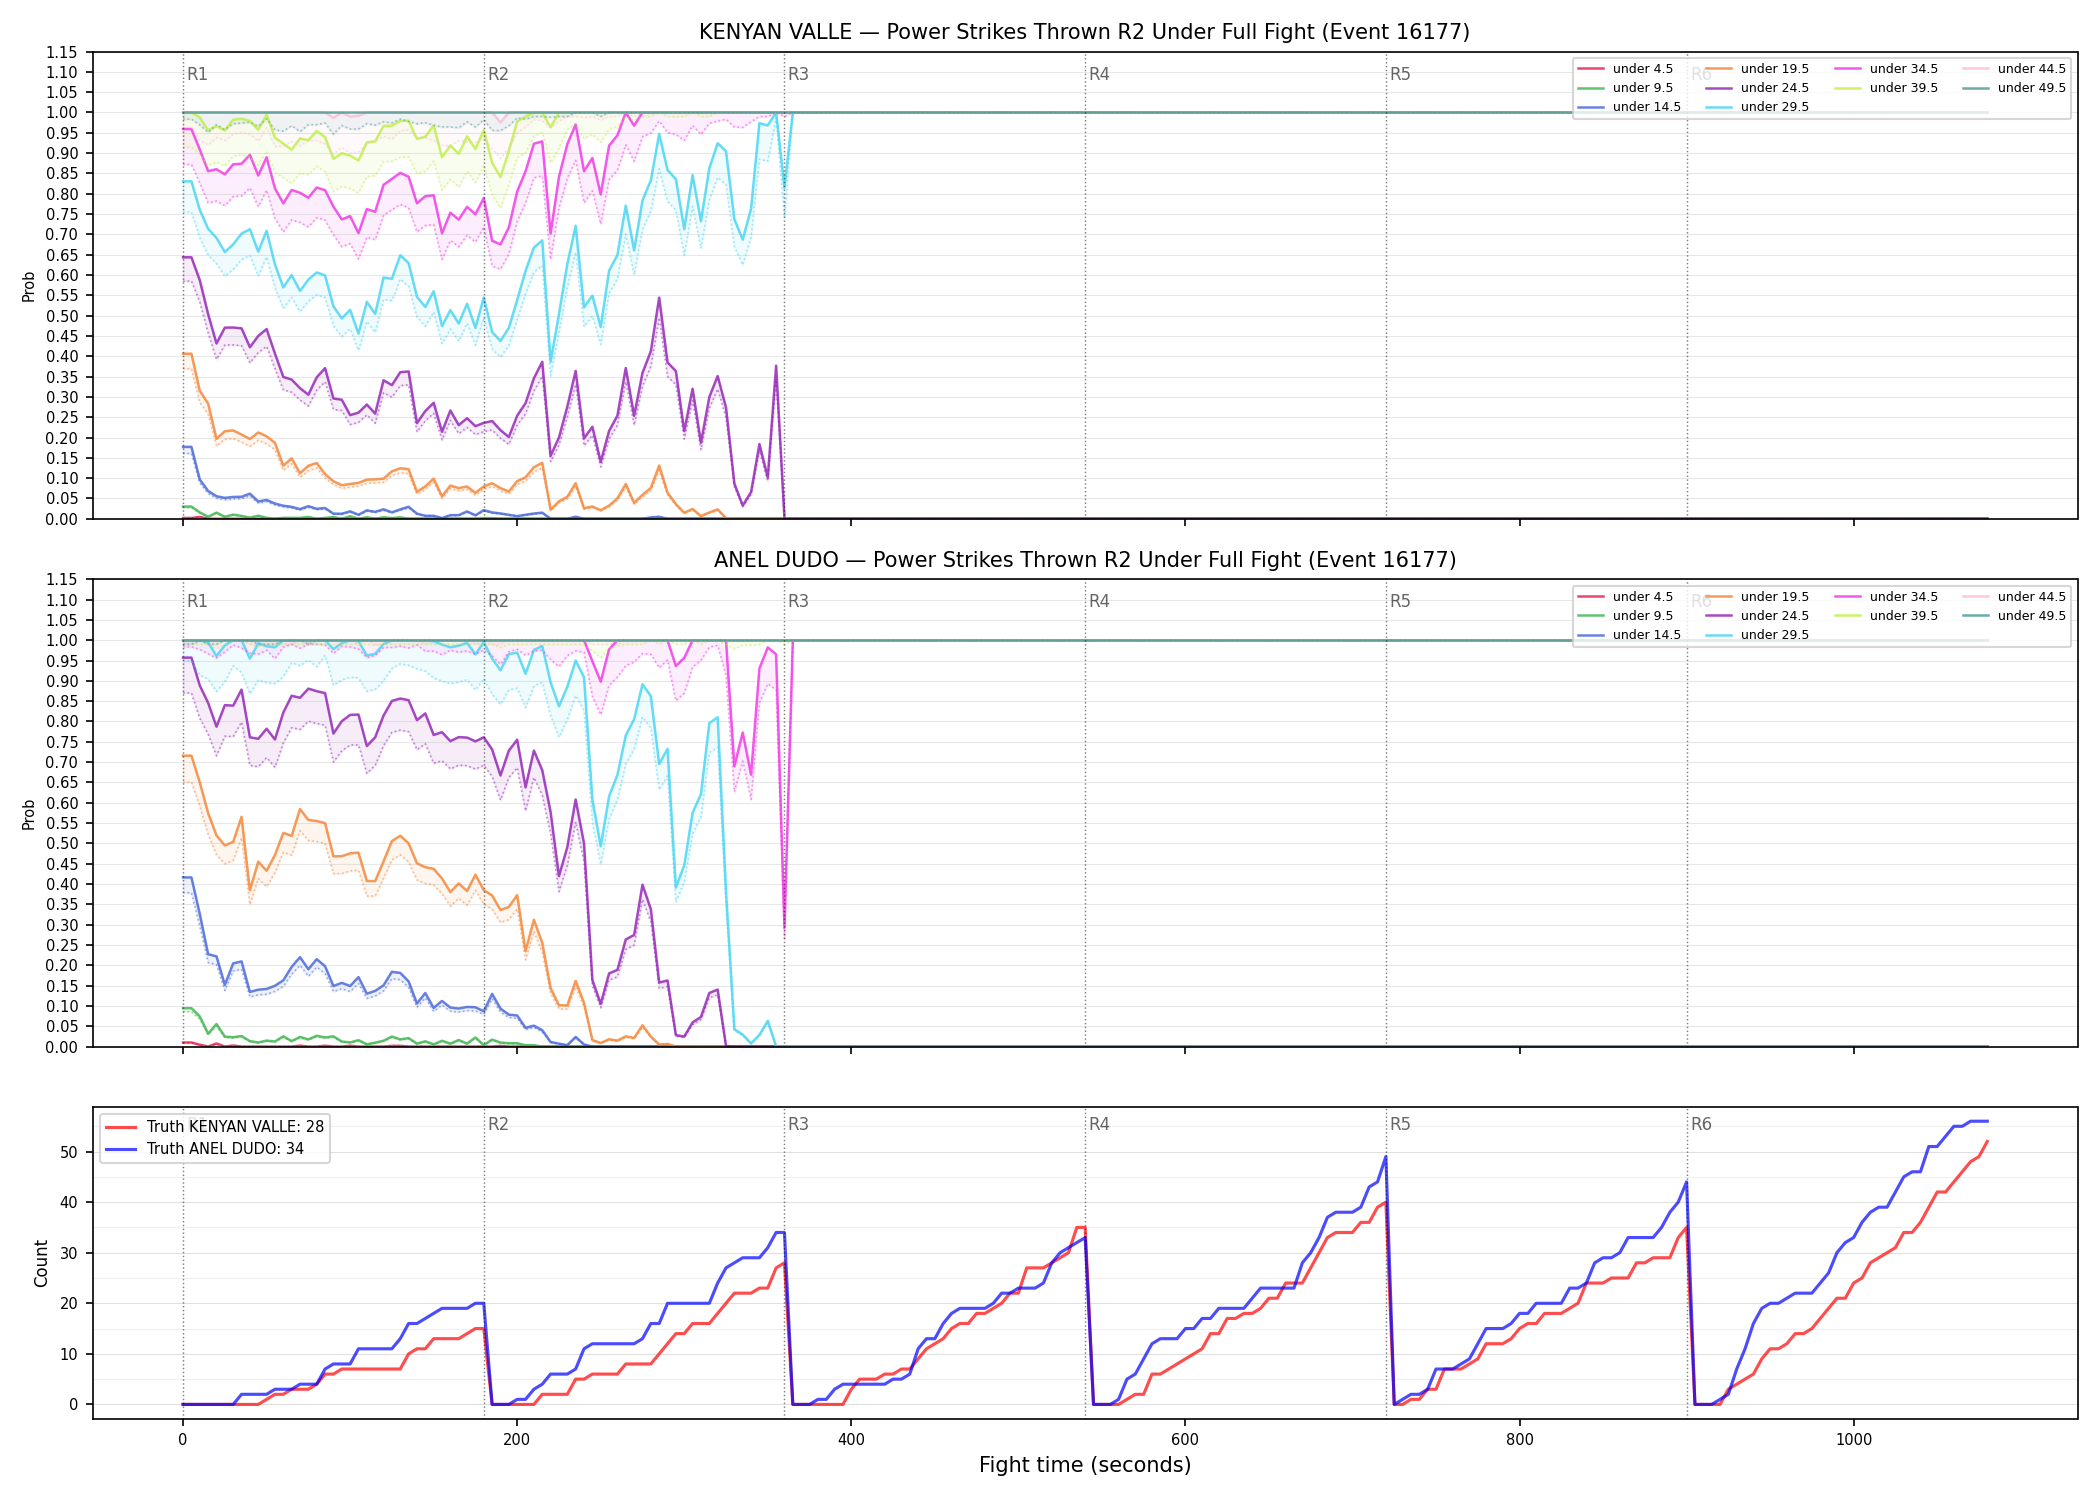Pick 'under 49.5' in Anel Dudo chart legend
Image resolution: width=2100 pixels, height=1500 pixels.
coord(2014,616)
